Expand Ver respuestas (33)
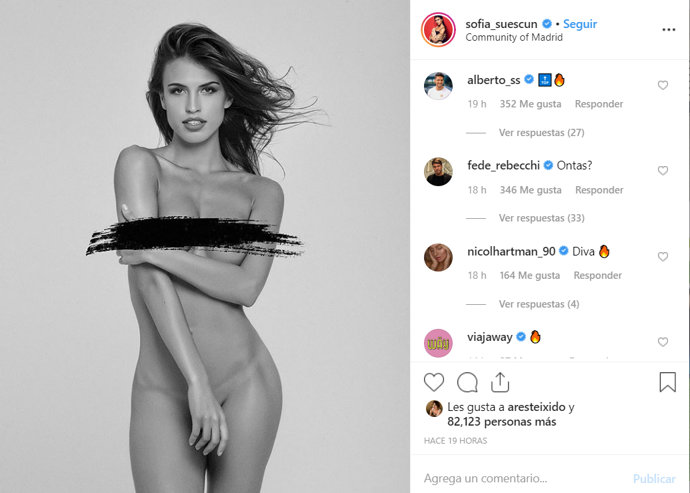This screenshot has width=690, height=493. coord(541,218)
